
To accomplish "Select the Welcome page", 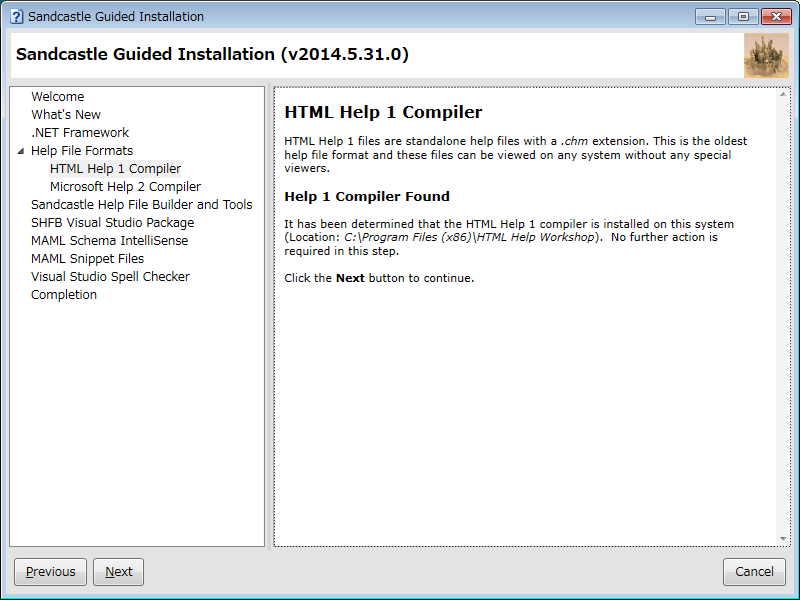I will click(x=57, y=96).
